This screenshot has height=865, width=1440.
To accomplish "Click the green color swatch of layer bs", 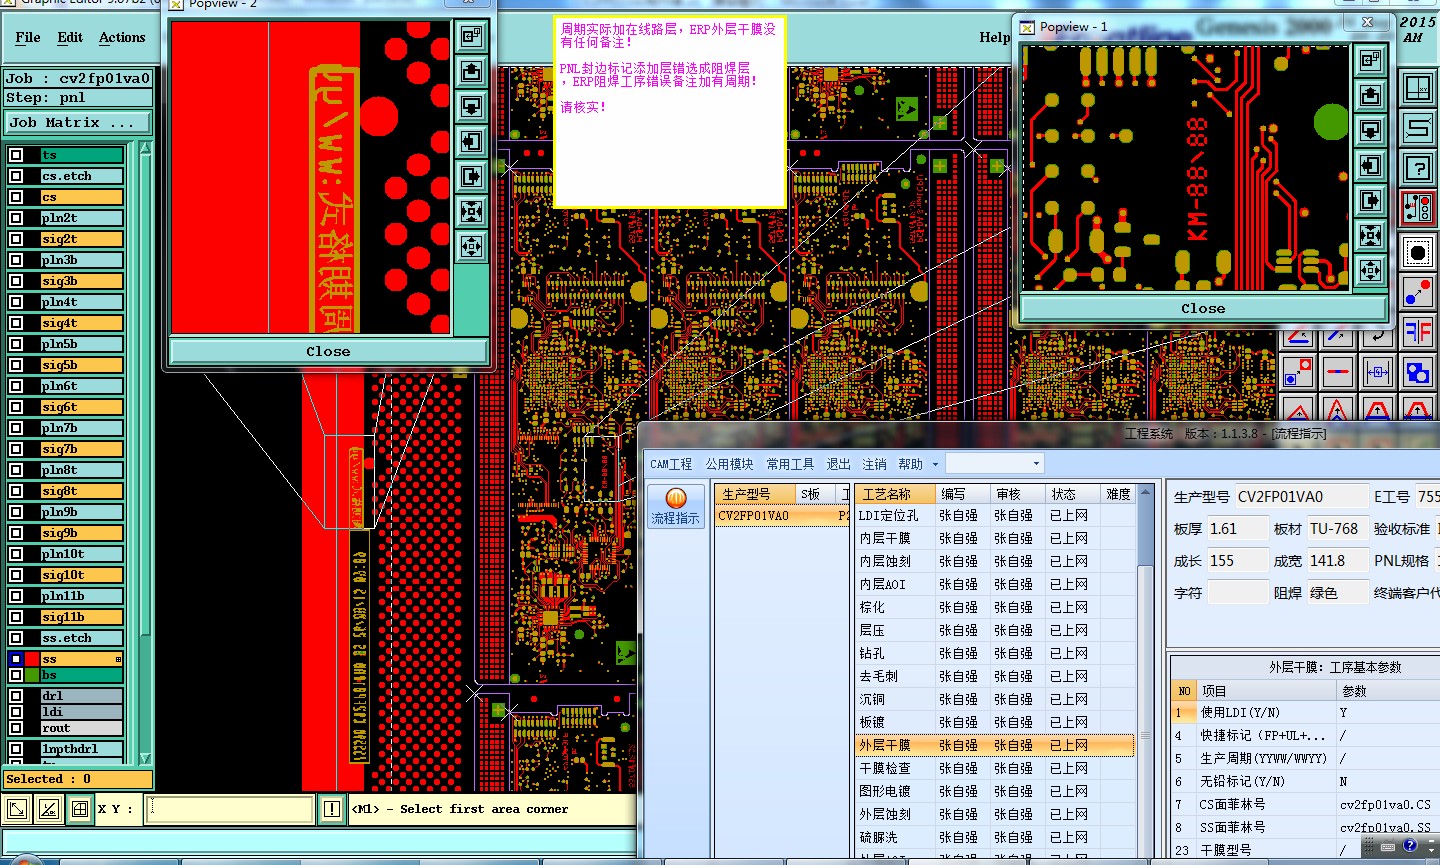I will click(x=33, y=675).
